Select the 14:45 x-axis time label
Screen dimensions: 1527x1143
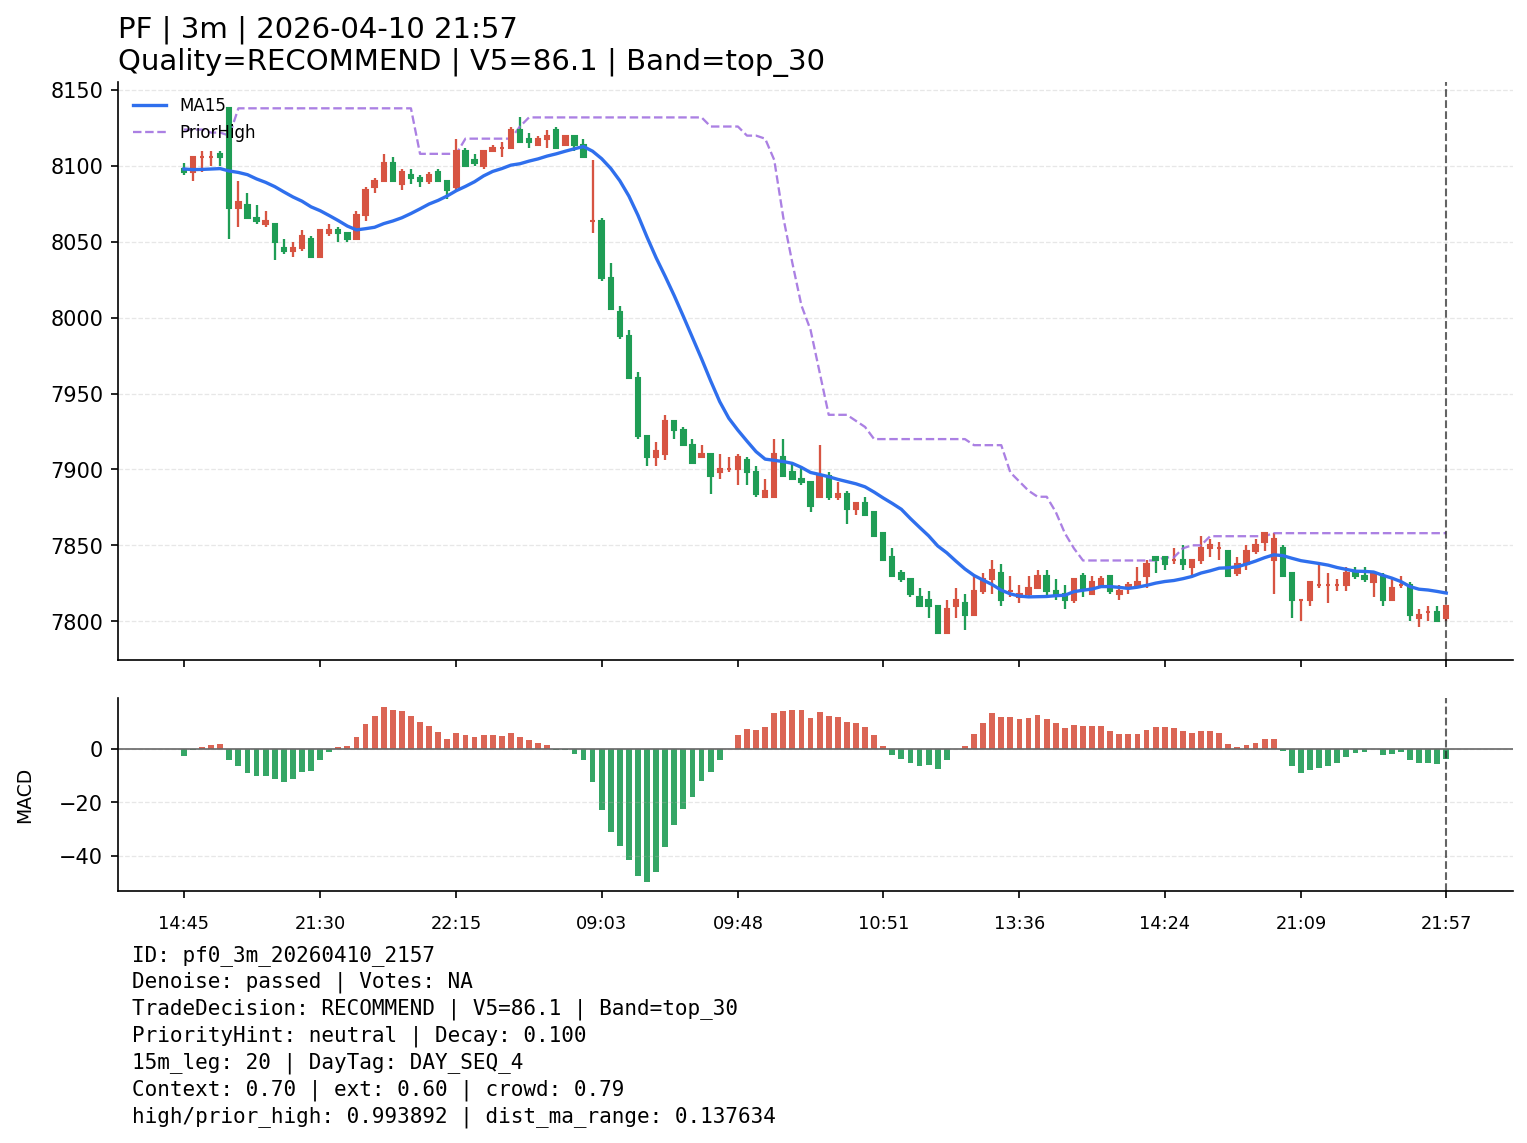tap(183, 923)
